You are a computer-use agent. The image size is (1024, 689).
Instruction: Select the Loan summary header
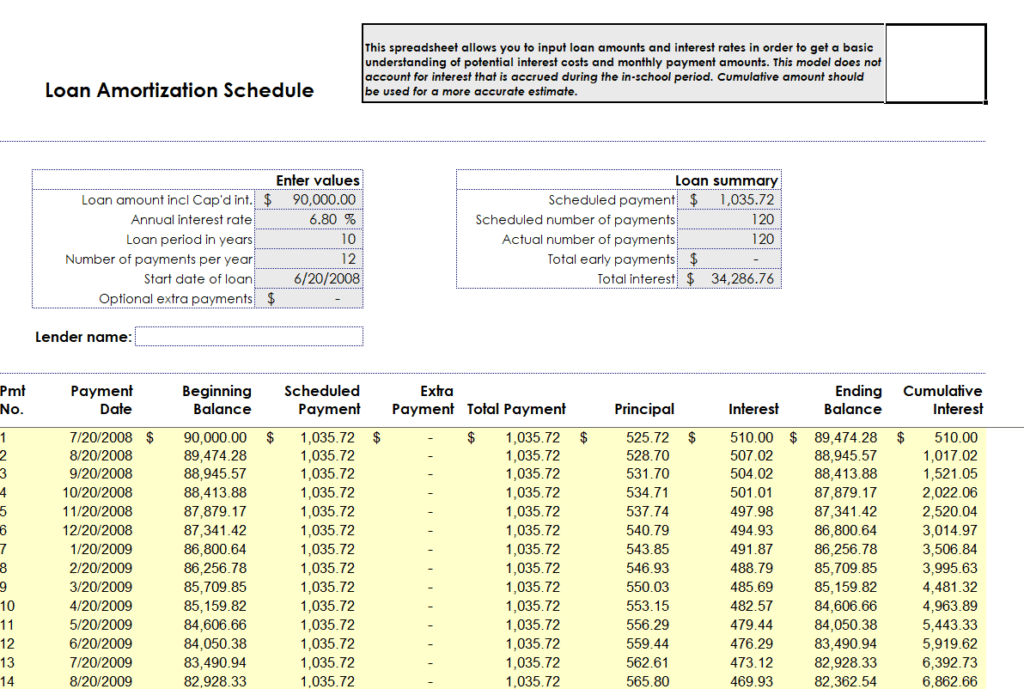tap(726, 180)
